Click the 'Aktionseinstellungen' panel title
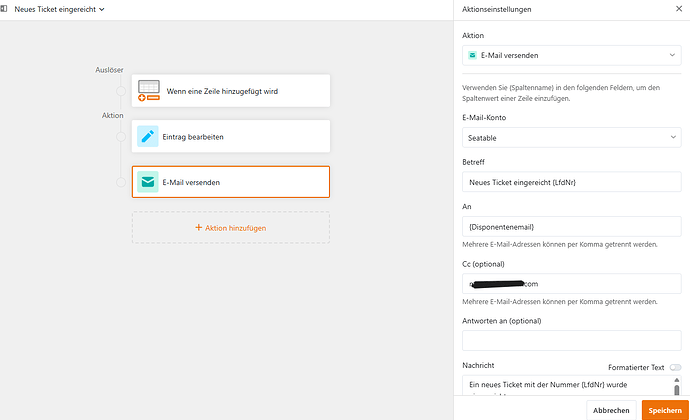The image size is (690, 420). pos(496,9)
